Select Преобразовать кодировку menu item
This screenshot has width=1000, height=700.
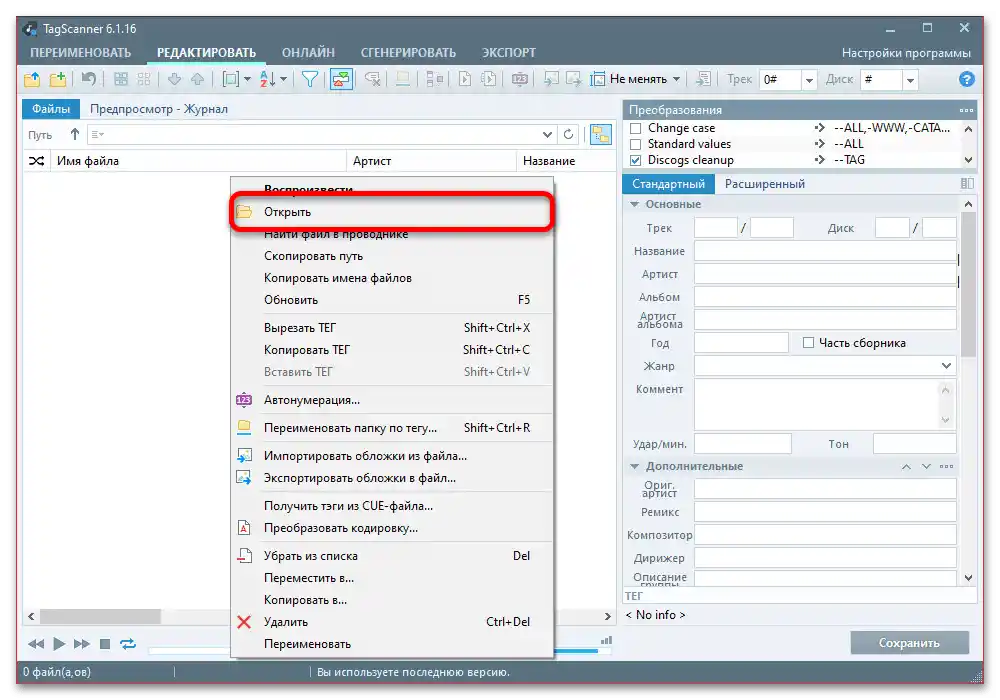(392, 528)
